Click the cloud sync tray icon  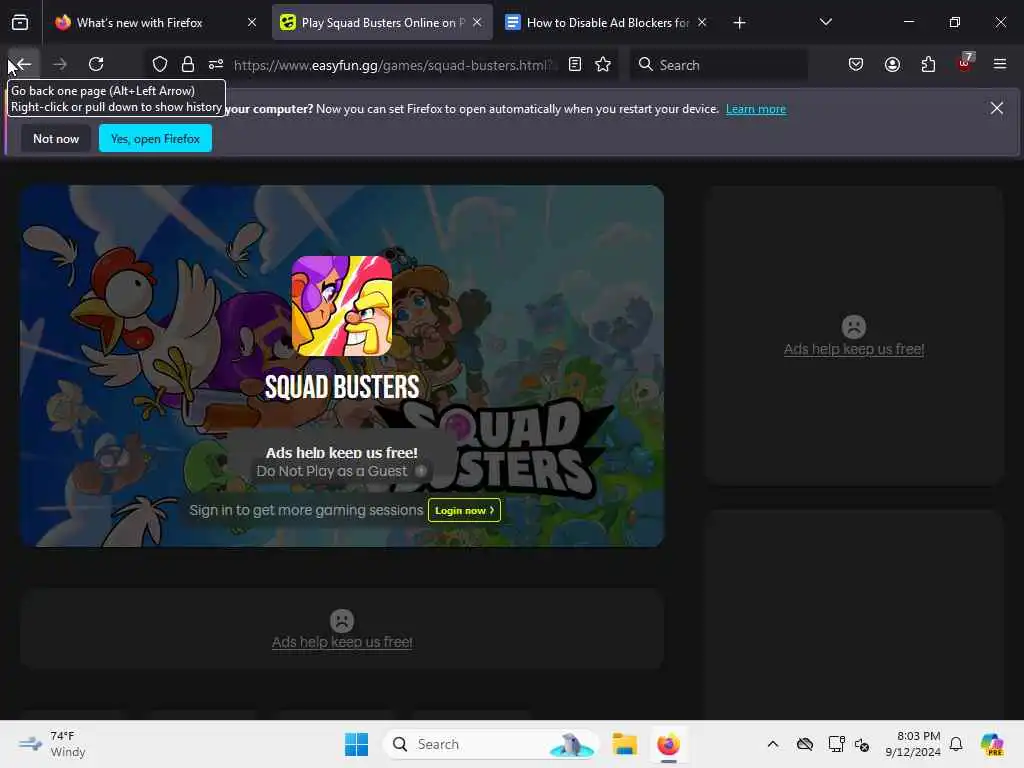[x=805, y=744]
